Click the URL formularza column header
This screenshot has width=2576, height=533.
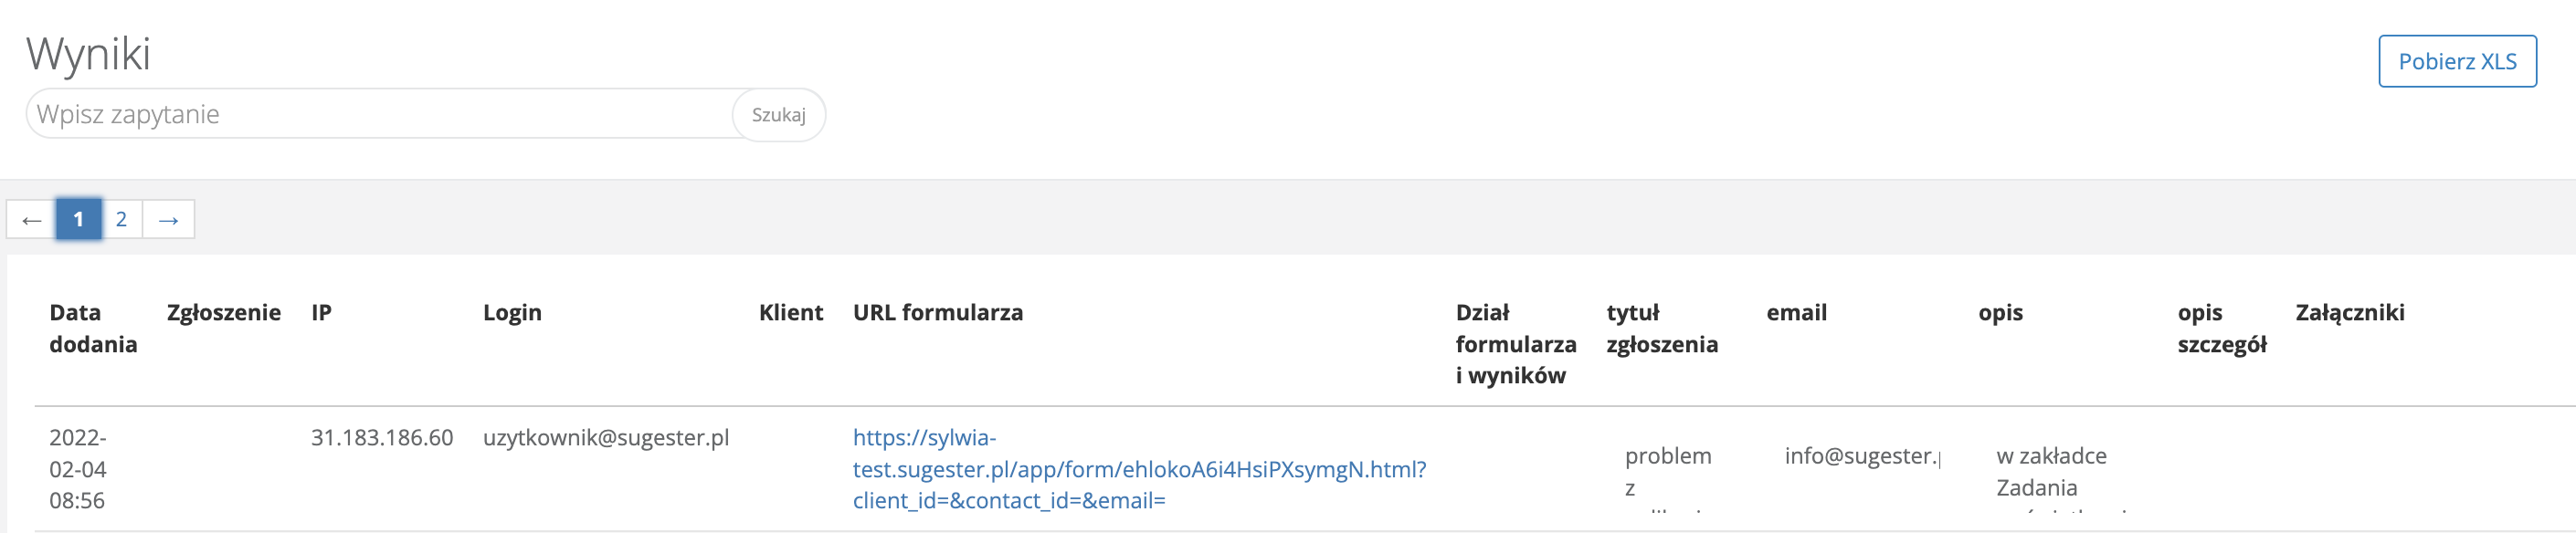pyautogui.click(x=937, y=313)
